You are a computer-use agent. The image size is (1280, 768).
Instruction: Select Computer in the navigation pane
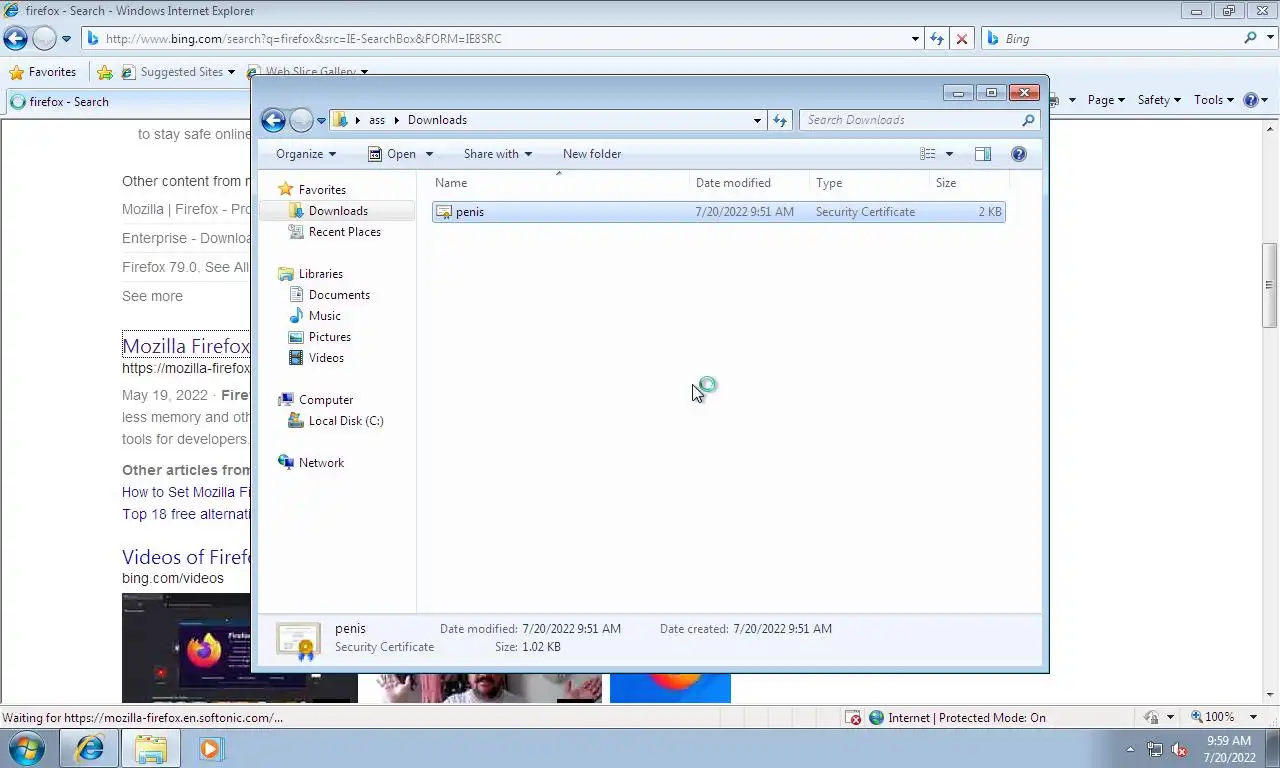(x=325, y=400)
